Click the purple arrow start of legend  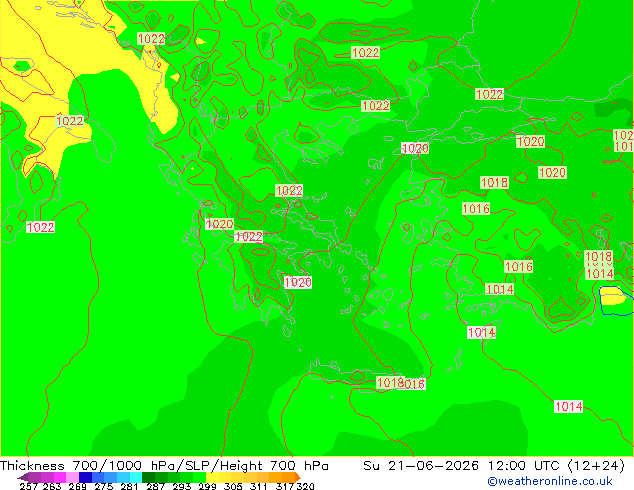[23, 477]
